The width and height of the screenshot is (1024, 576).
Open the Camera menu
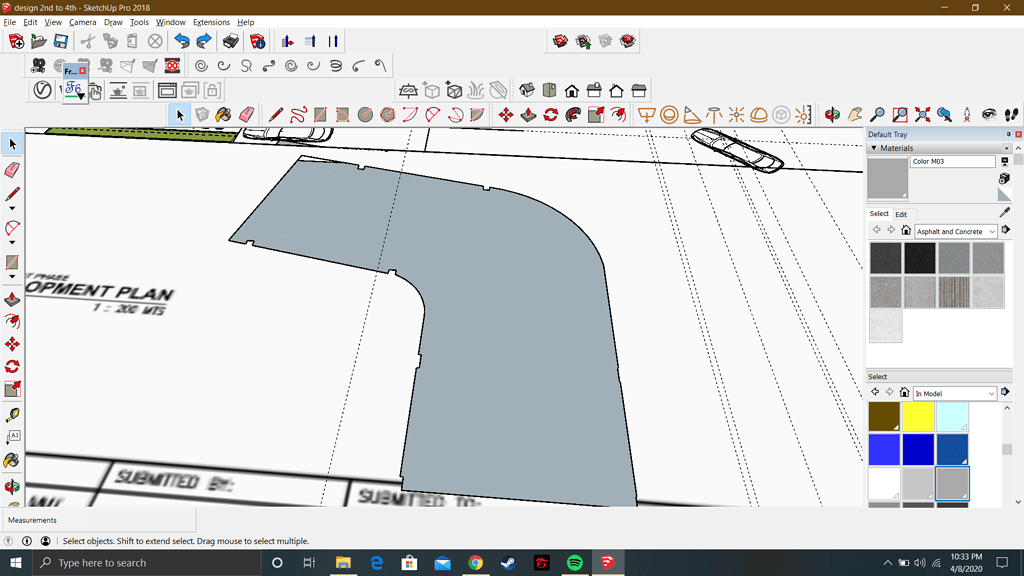coord(82,22)
